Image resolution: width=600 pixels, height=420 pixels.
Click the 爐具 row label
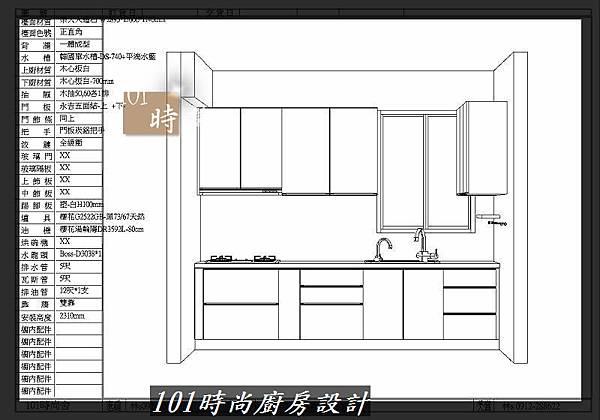coord(37,218)
